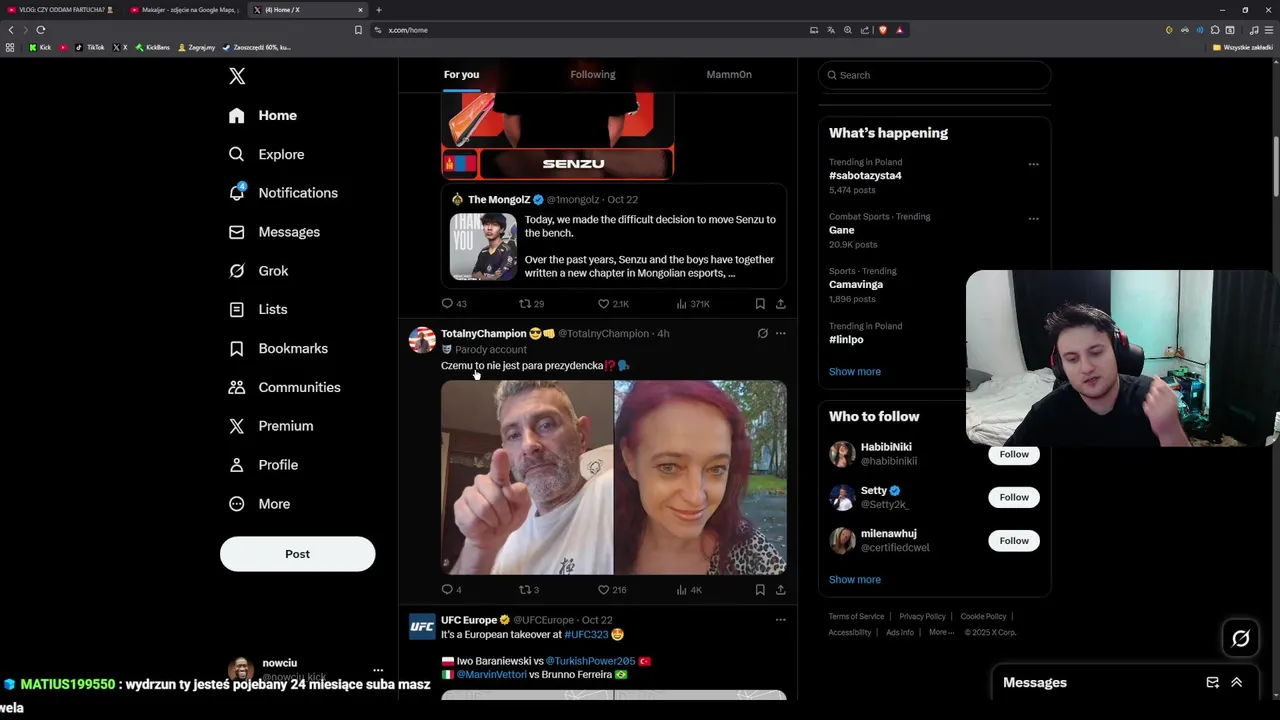The width and height of the screenshot is (1280, 720).
Task: Open Notifications with the bell icon
Action: [284, 193]
